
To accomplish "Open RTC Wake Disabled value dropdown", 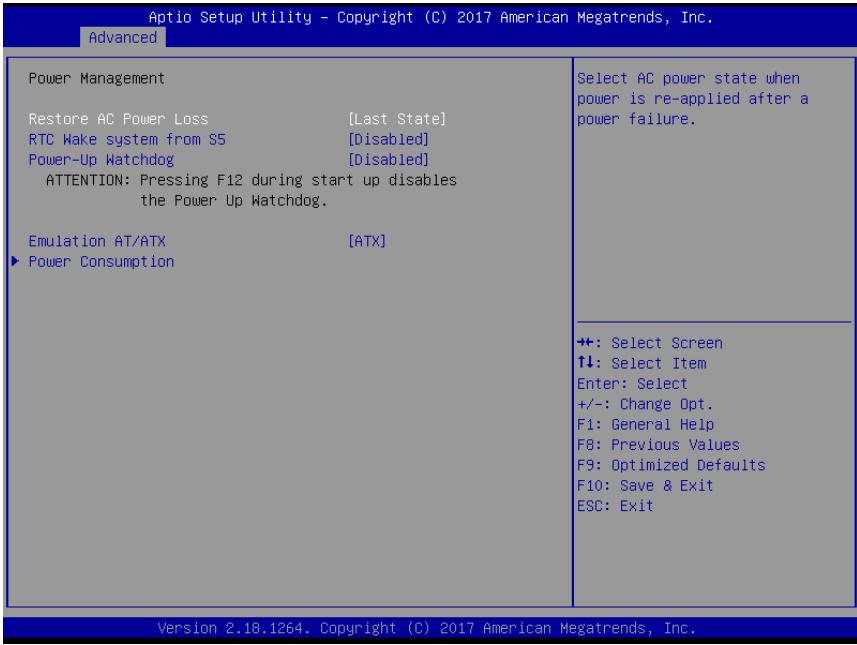I will pos(388,139).
